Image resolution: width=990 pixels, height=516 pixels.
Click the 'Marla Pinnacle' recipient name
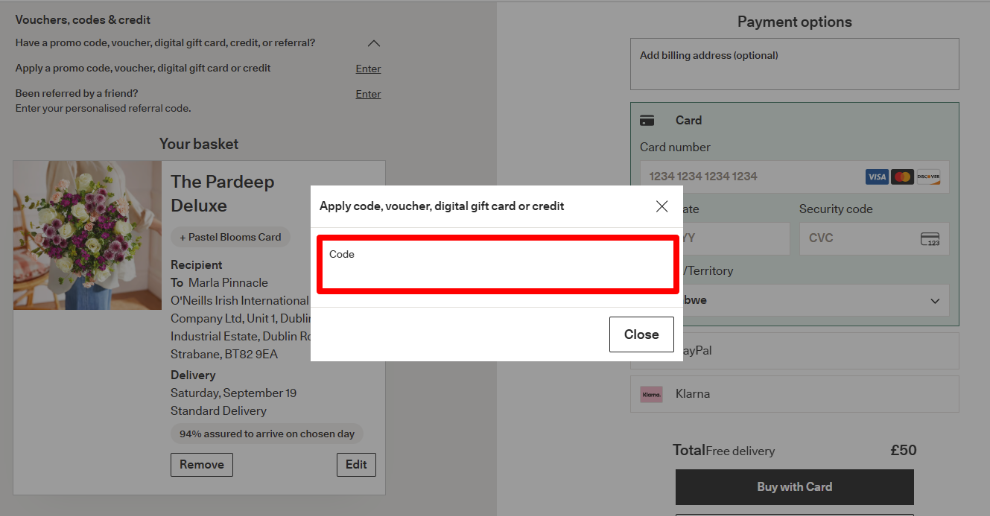[x=228, y=283]
